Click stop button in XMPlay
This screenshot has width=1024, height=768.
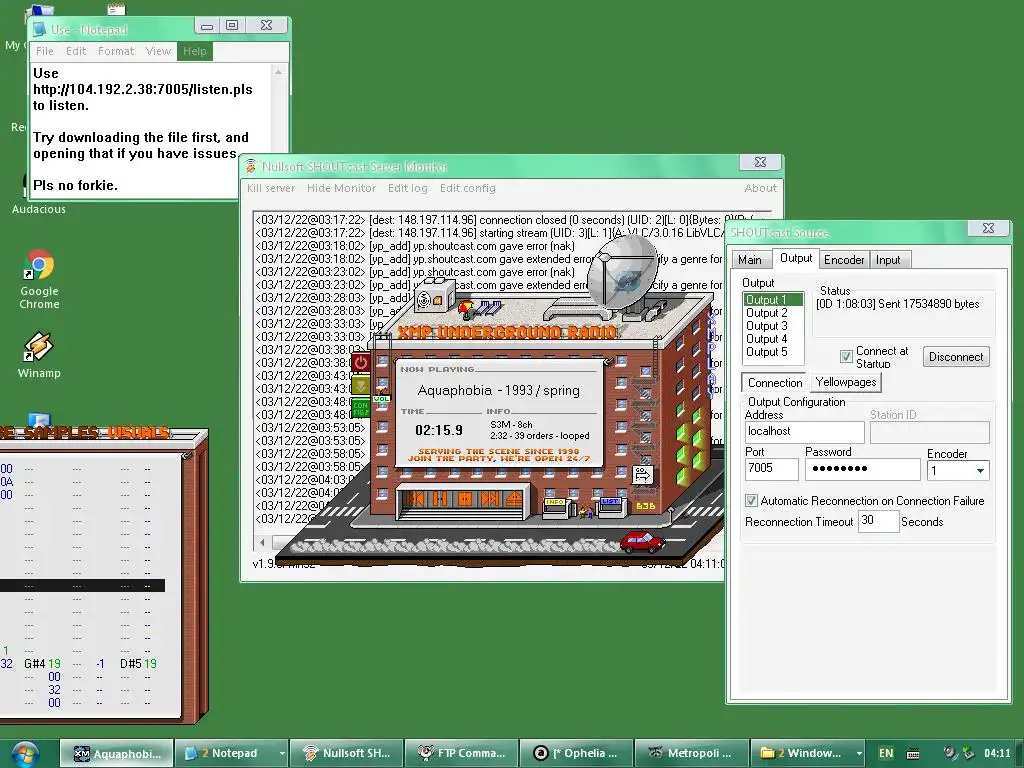click(x=465, y=499)
